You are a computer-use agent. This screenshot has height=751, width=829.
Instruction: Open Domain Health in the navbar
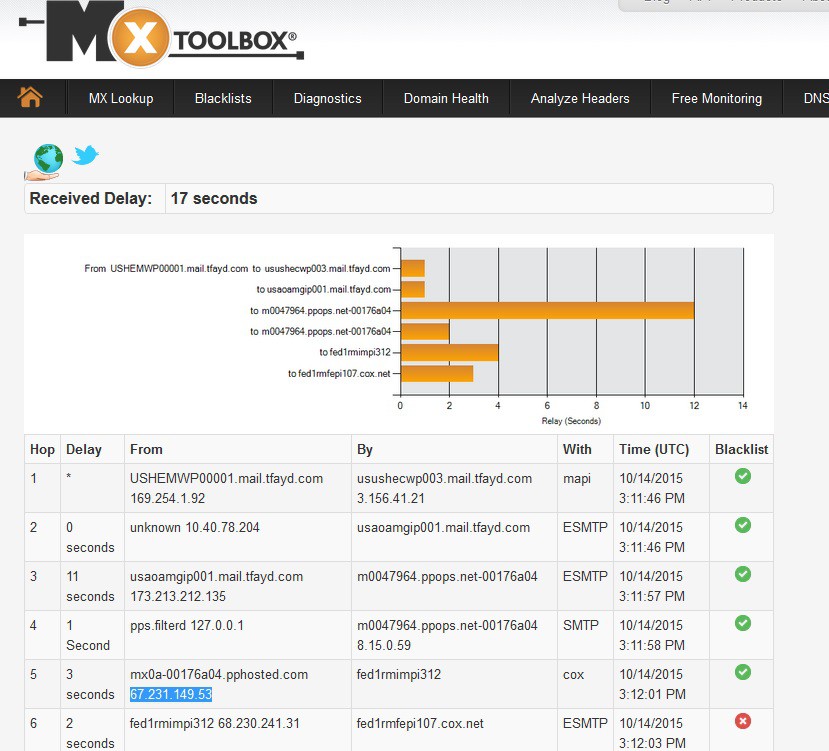point(446,98)
